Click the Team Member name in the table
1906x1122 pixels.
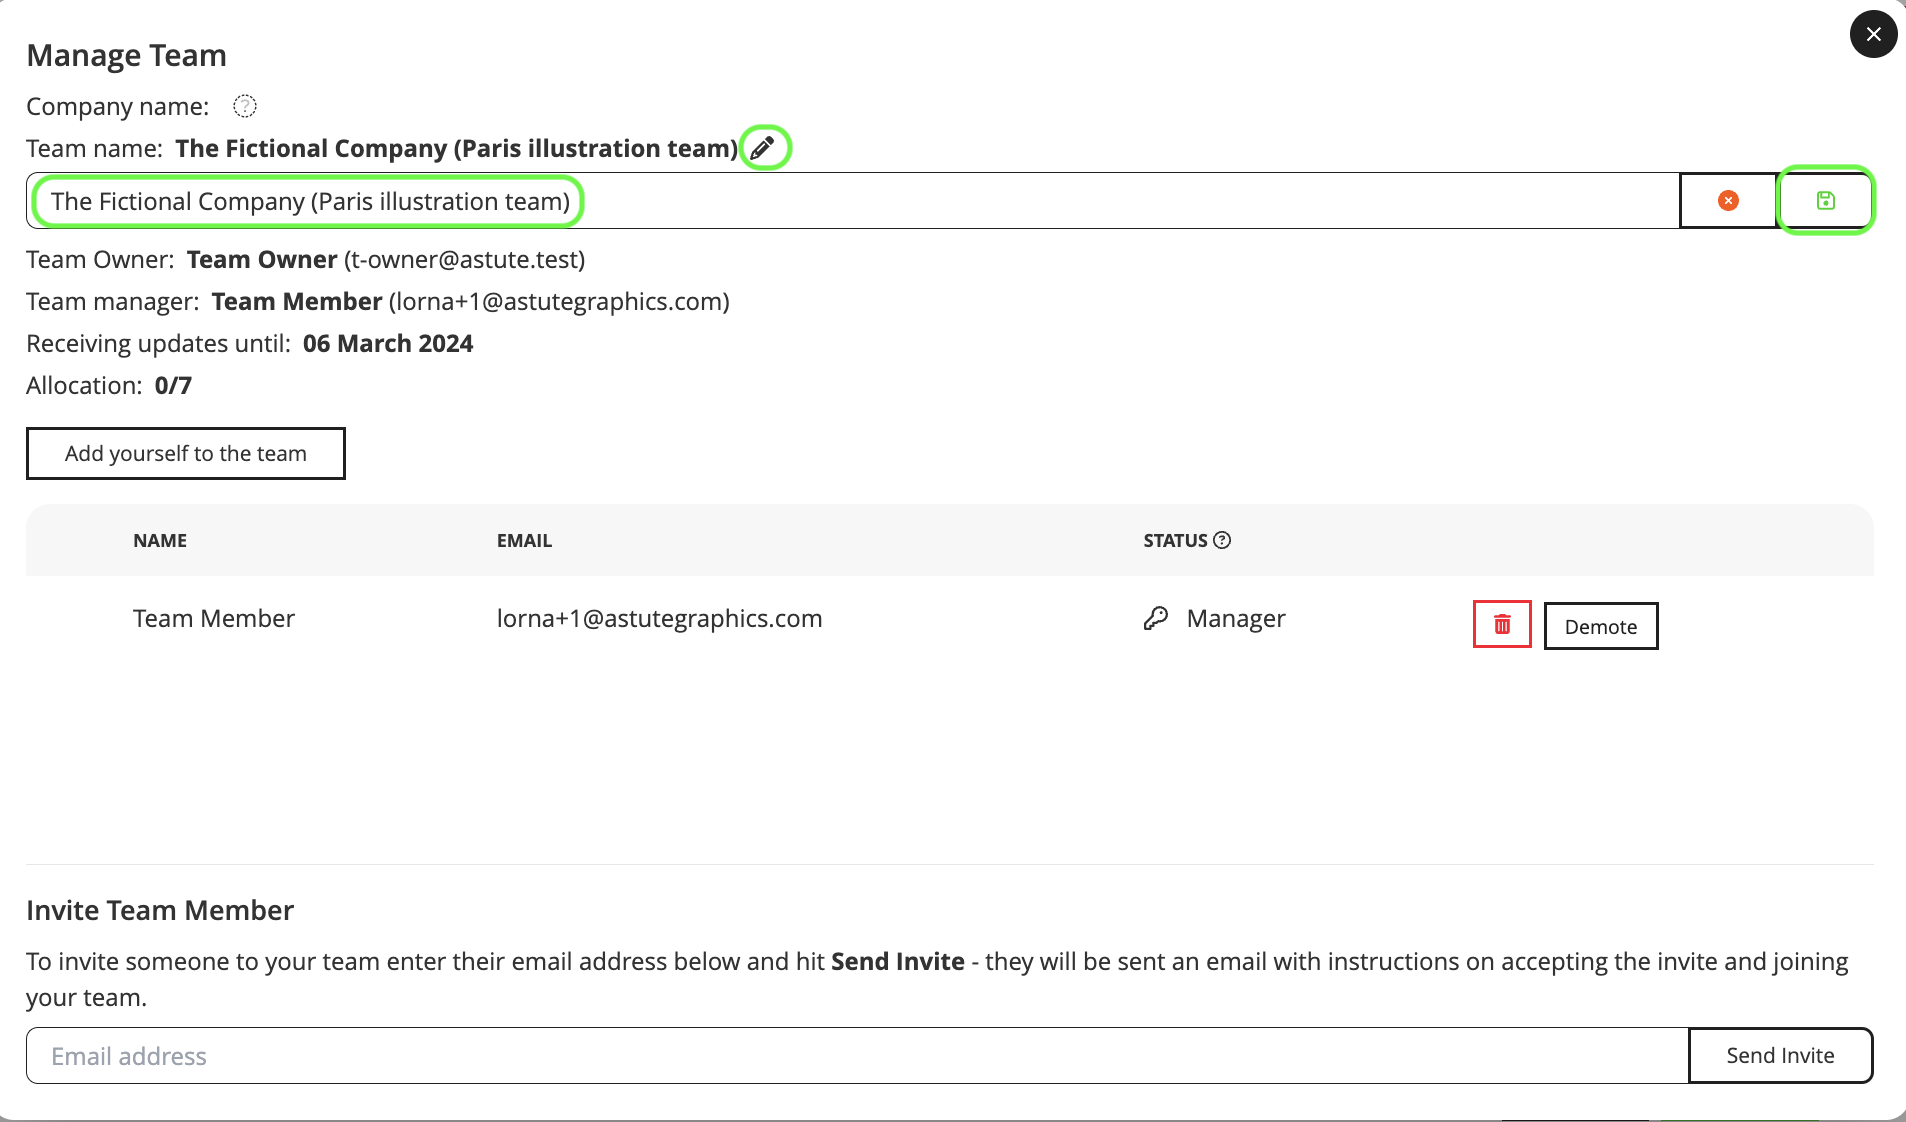click(x=214, y=619)
